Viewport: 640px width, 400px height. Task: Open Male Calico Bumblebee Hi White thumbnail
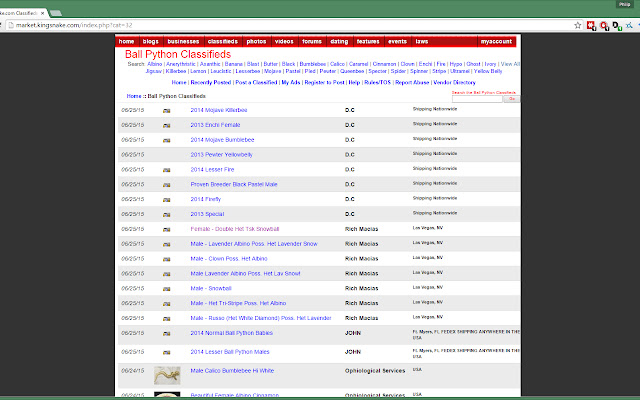click(167, 374)
